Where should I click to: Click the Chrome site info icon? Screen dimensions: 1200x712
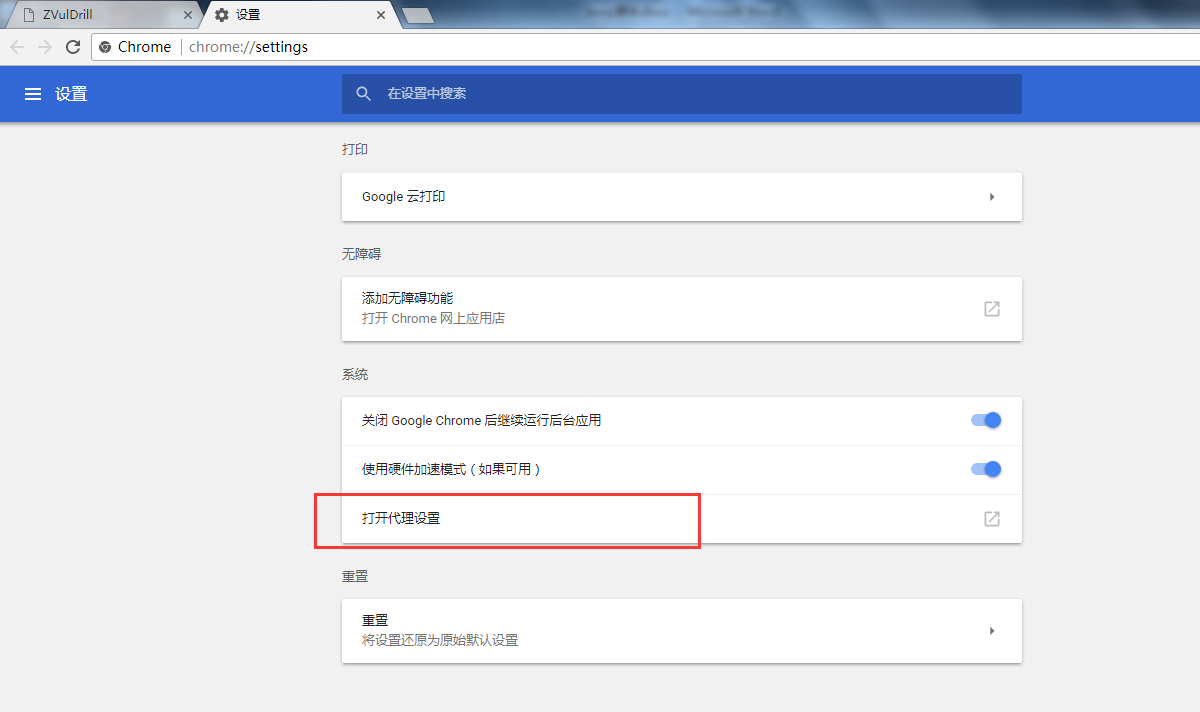[105, 47]
